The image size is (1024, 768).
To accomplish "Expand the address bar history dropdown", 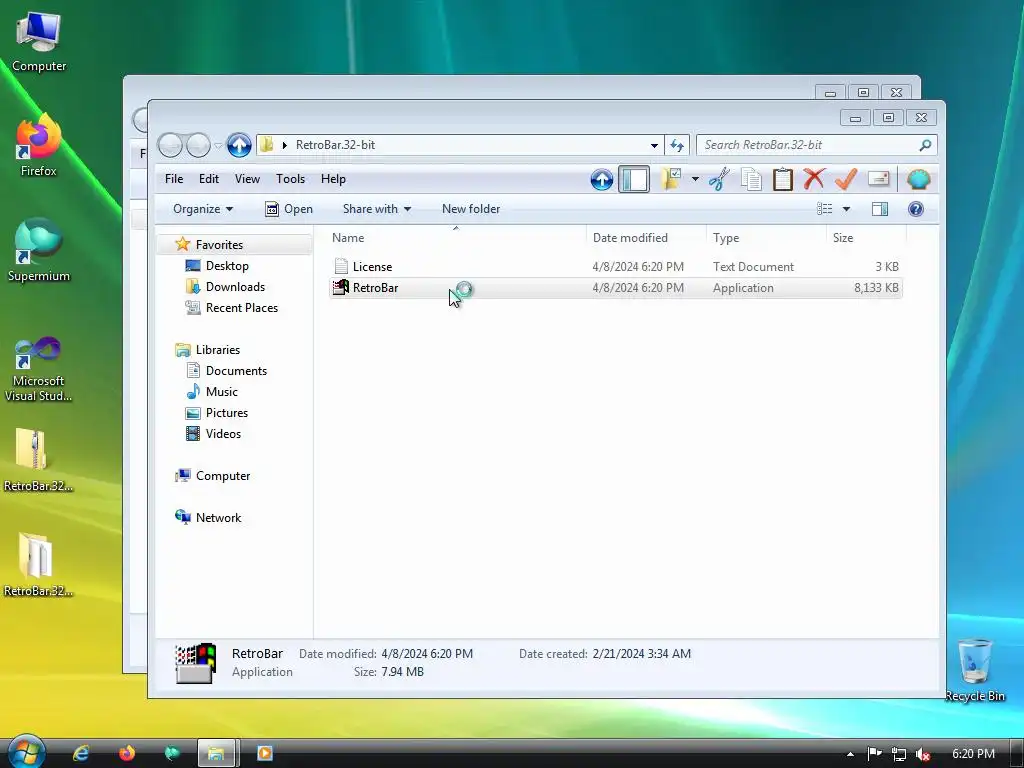I will pyautogui.click(x=654, y=145).
